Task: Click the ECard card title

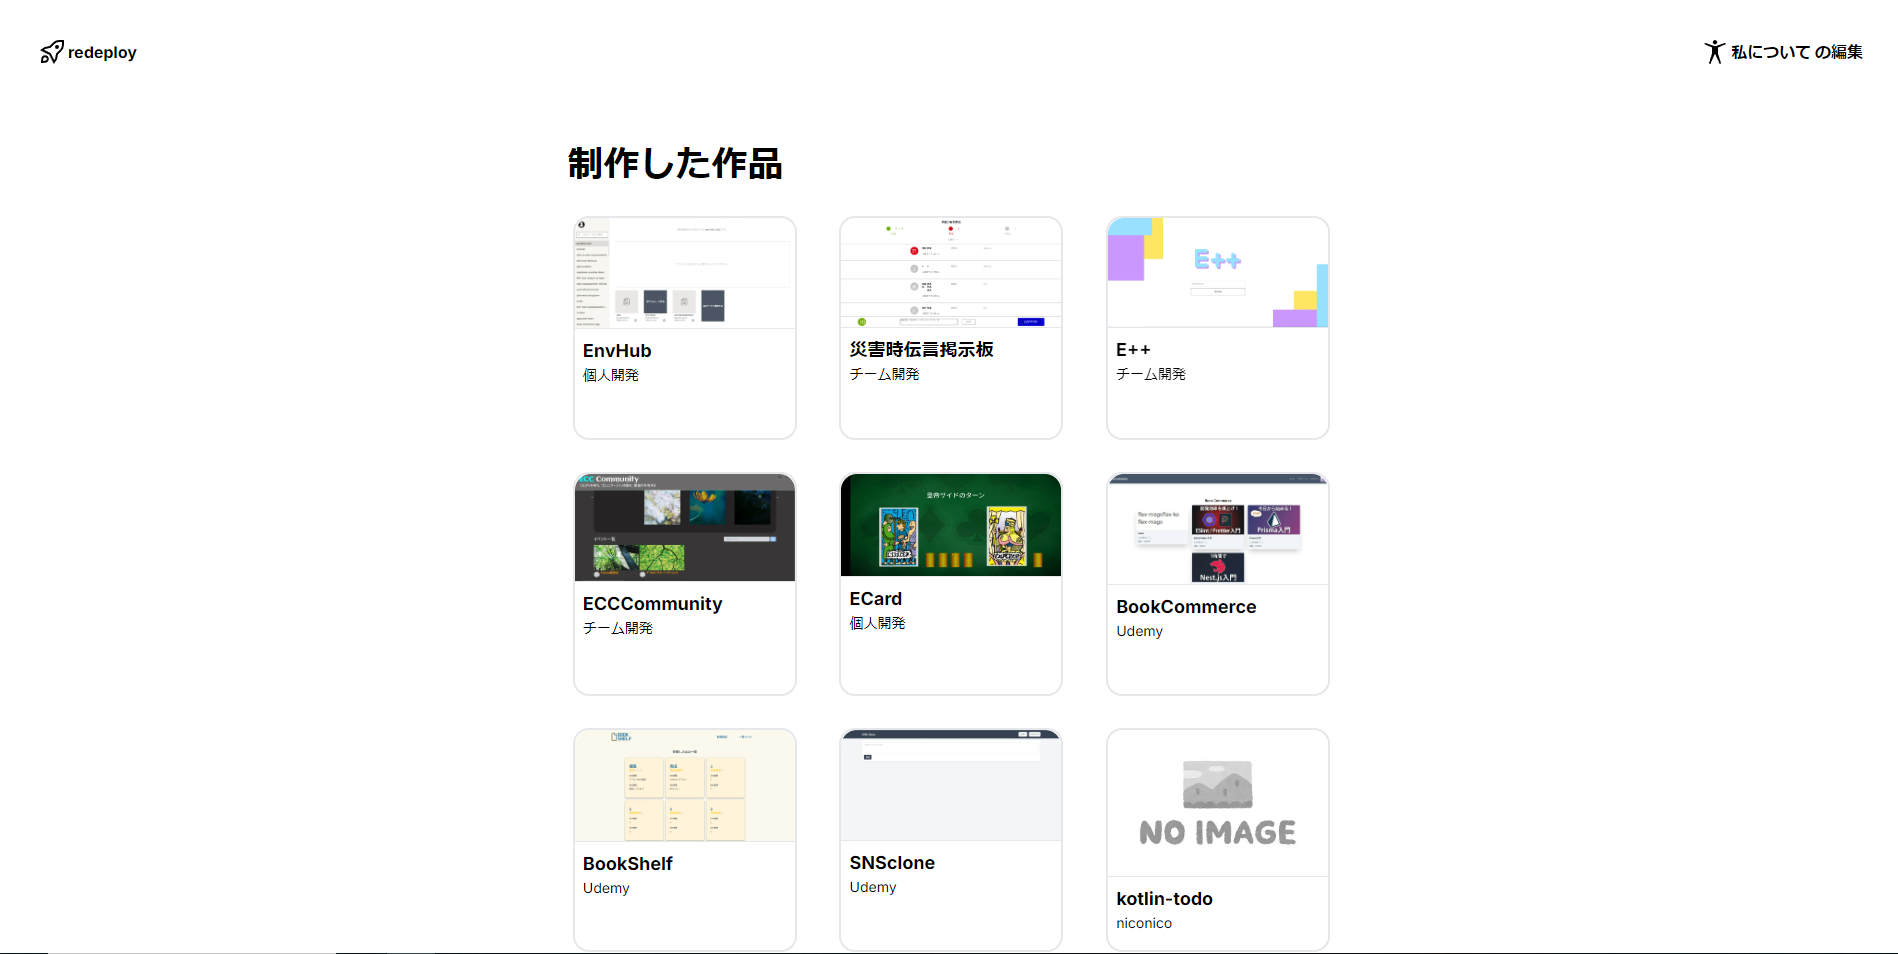Action: 876,599
